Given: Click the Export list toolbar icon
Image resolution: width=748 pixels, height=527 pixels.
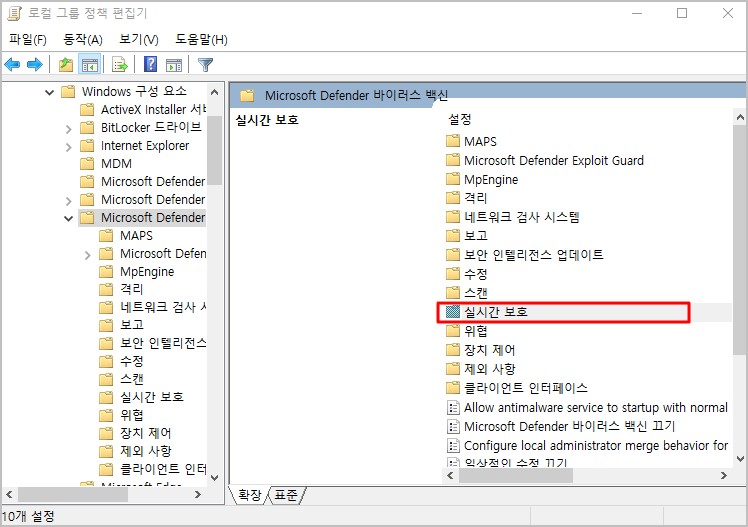Looking at the screenshot, I should click(x=119, y=64).
